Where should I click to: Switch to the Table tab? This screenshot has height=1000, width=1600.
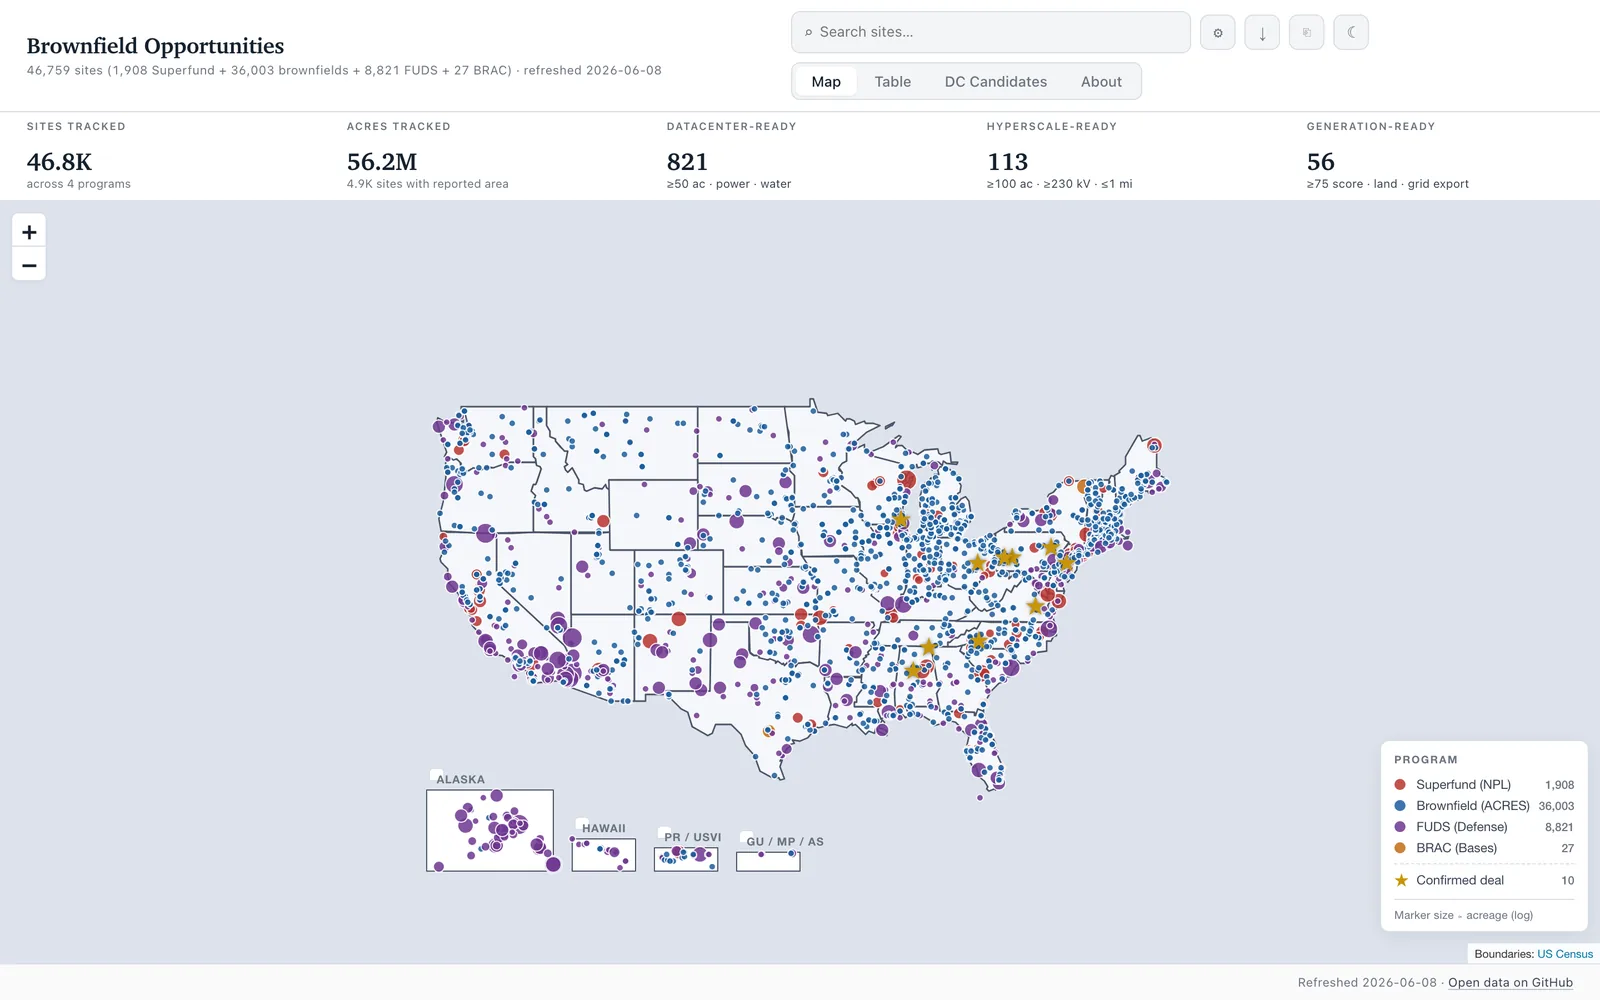point(893,82)
